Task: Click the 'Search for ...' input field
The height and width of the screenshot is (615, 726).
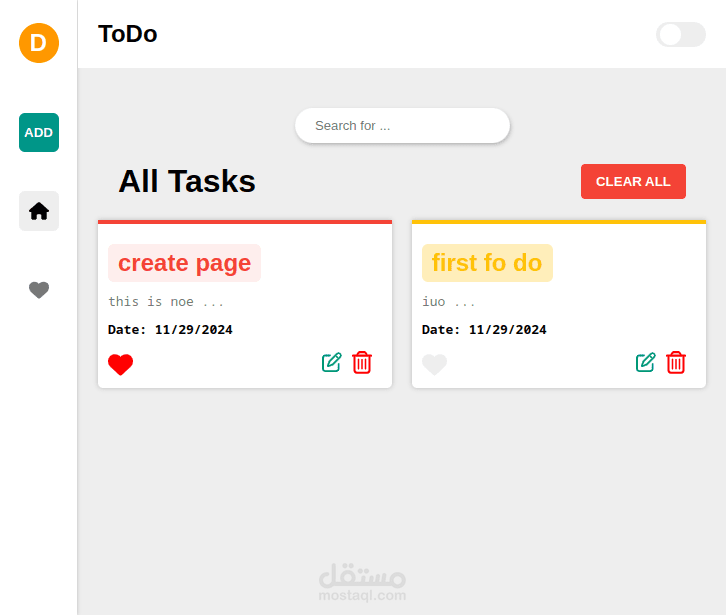Action: point(402,126)
